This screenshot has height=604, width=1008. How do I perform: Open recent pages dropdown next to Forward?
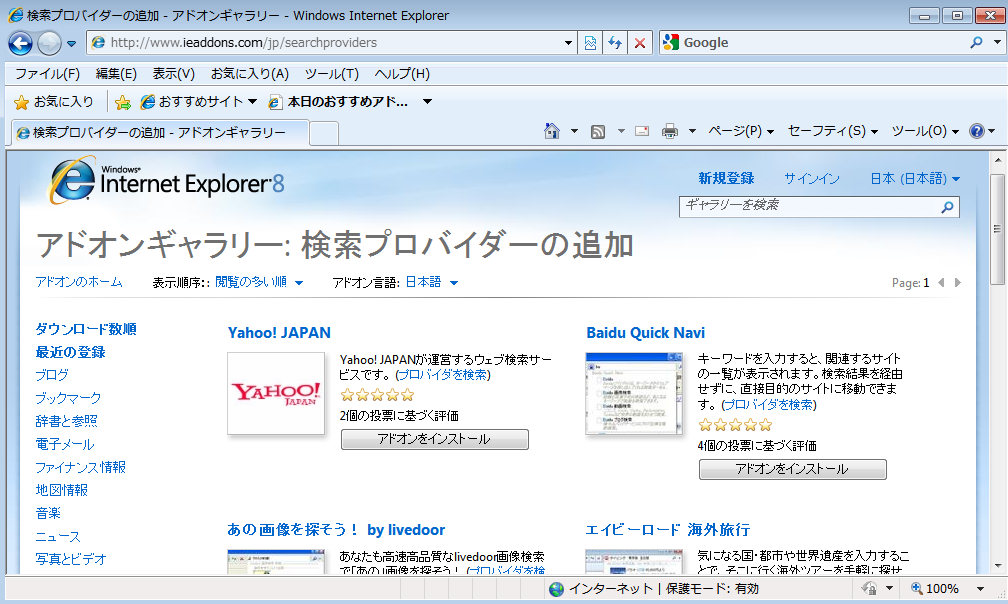71,44
